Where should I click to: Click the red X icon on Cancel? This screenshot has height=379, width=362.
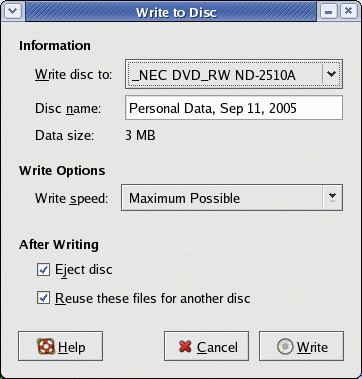(x=185, y=347)
